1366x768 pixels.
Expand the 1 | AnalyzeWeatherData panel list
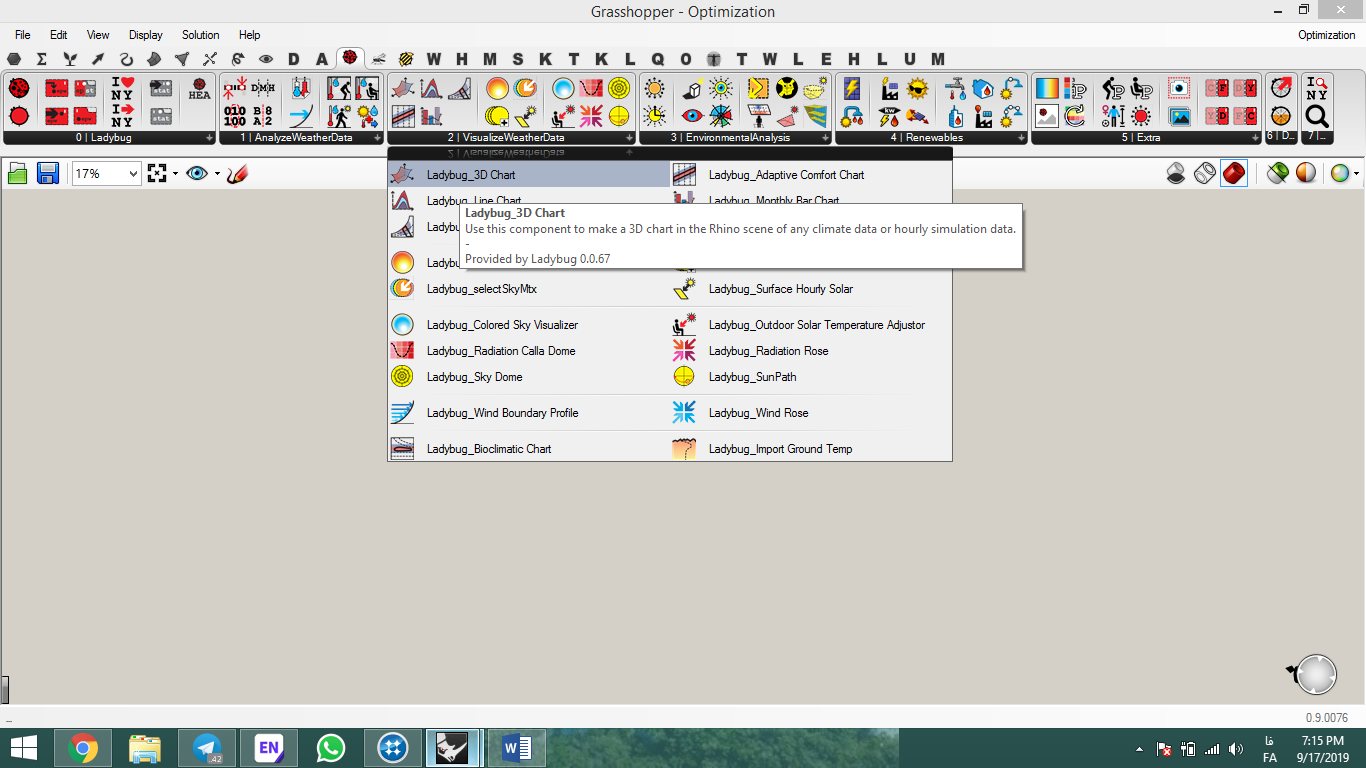pyautogui.click(x=376, y=138)
